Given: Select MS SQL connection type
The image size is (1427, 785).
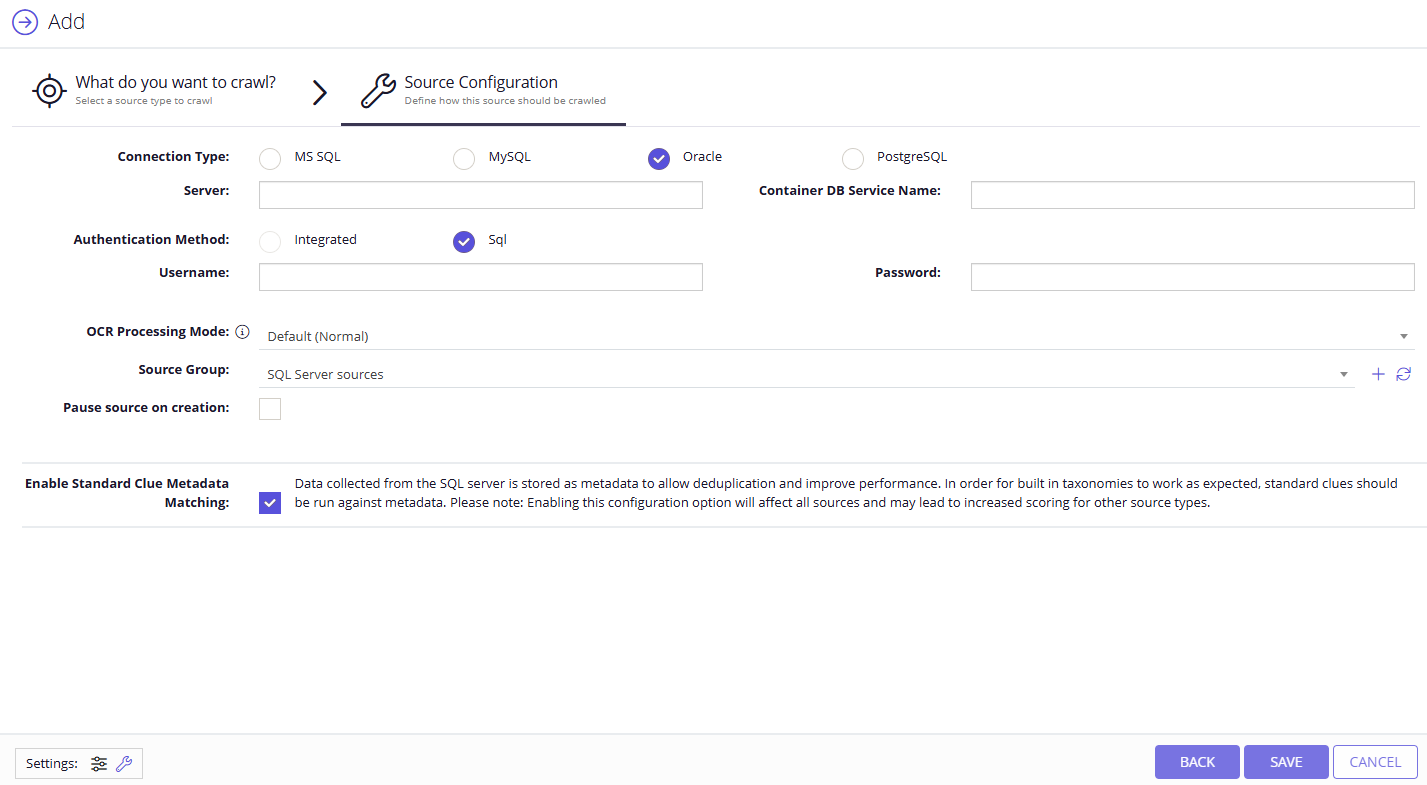Looking at the screenshot, I should click(x=270, y=159).
